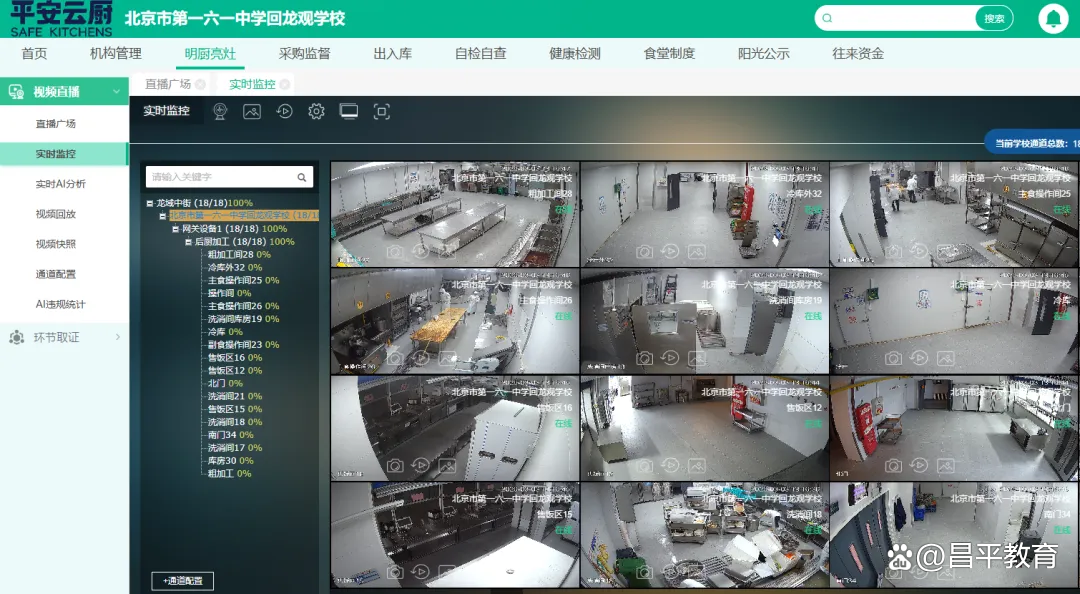Collapse the 网关设备1 tree node

[175, 229]
